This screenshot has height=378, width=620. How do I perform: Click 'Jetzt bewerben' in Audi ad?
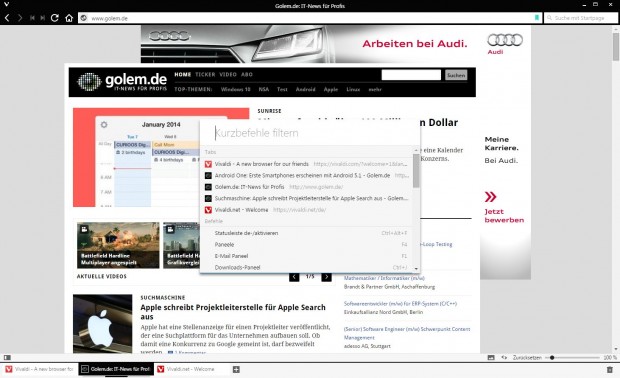click(504, 216)
